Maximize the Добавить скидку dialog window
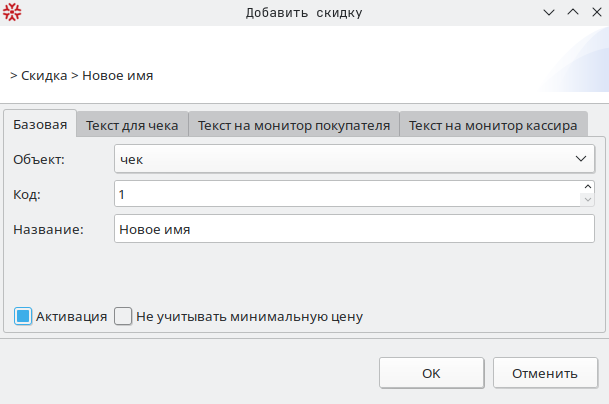Image resolution: width=609 pixels, height=404 pixels. pos(572,13)
